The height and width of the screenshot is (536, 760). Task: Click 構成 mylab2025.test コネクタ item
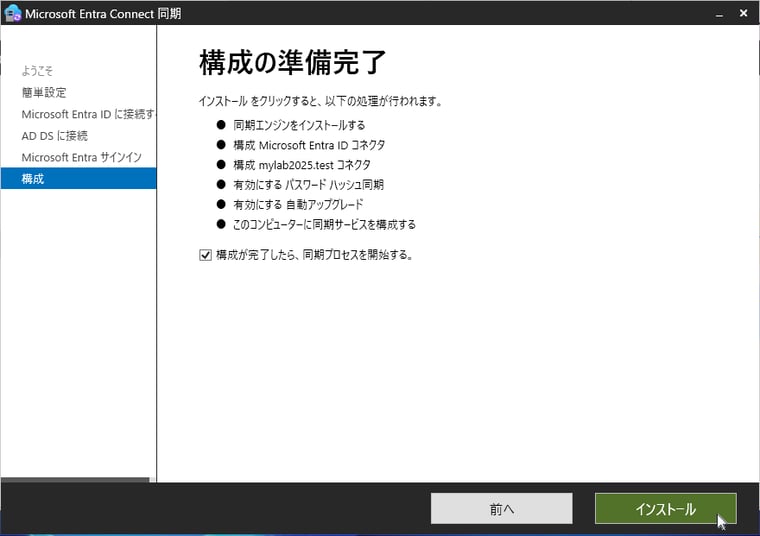pos(302,165)
